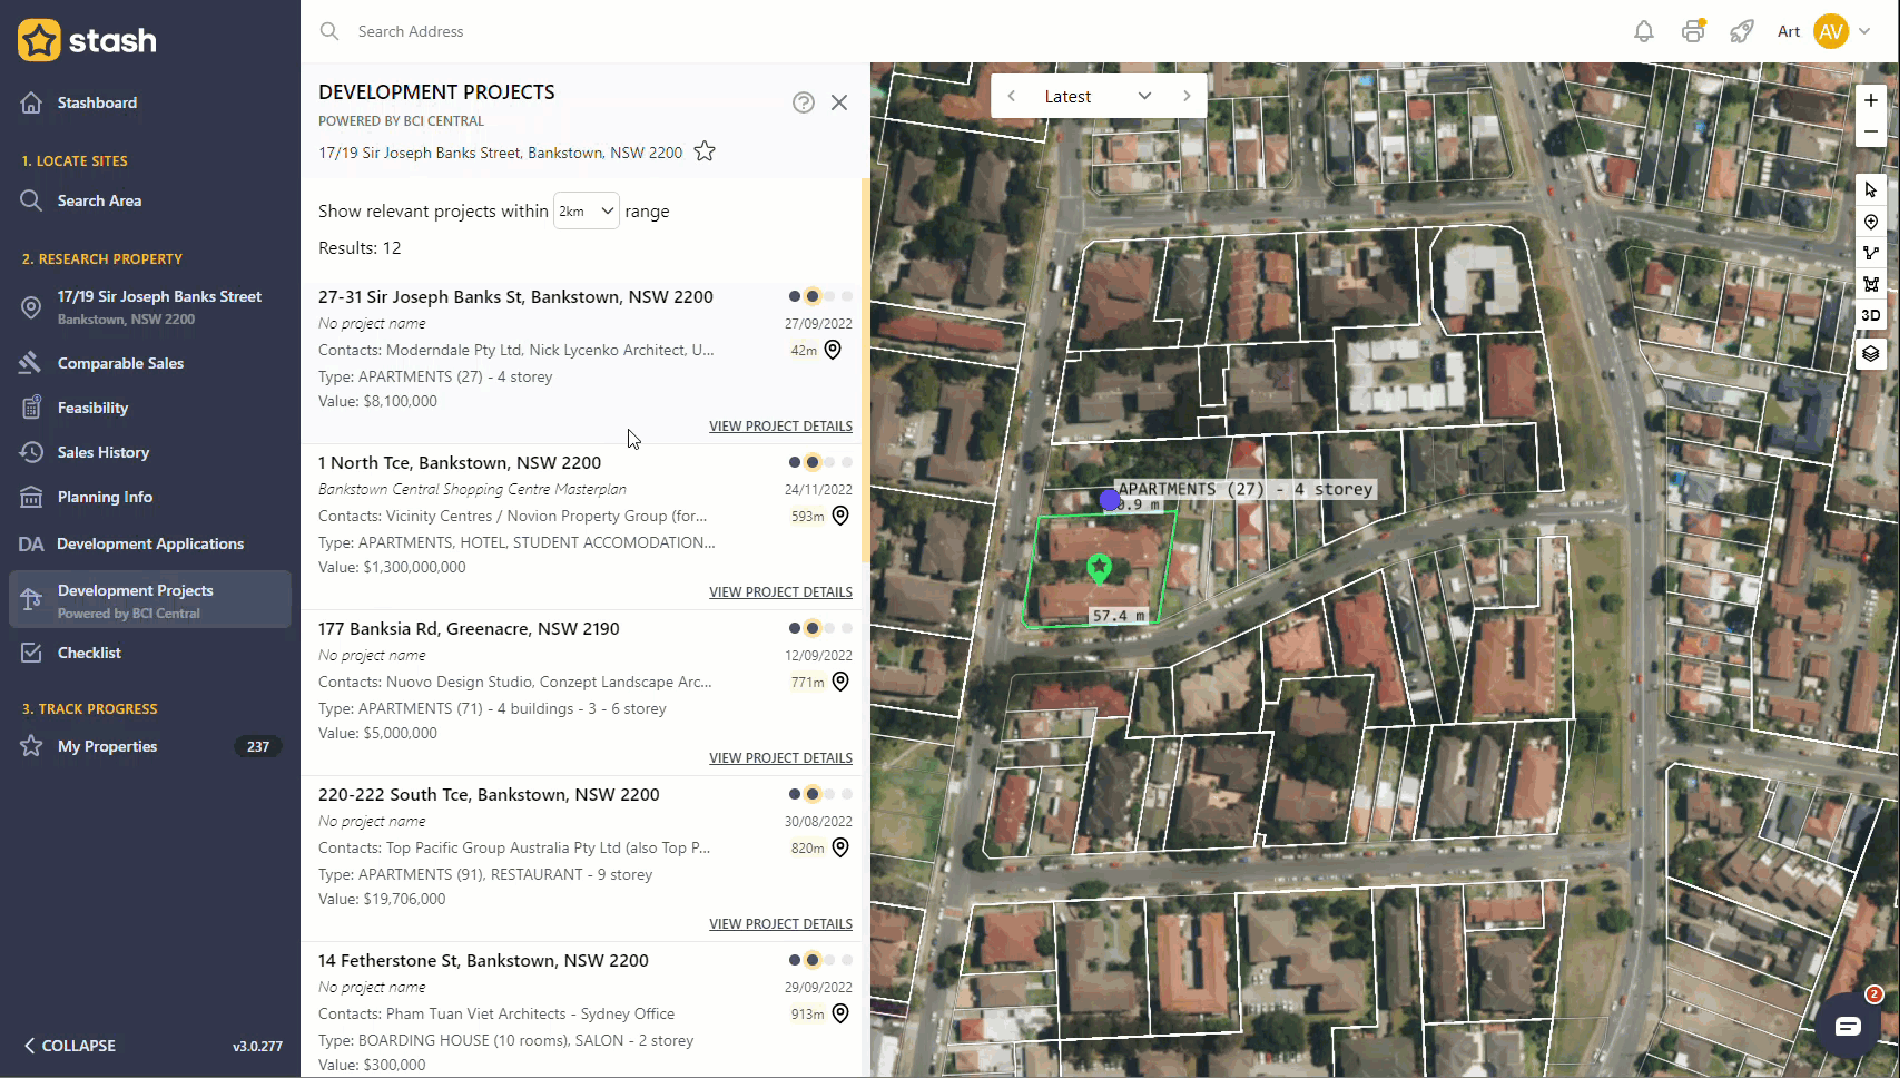Click the green property marker on map
The width and height of the screenshot is (1900, 1078).
(1099, 568)
